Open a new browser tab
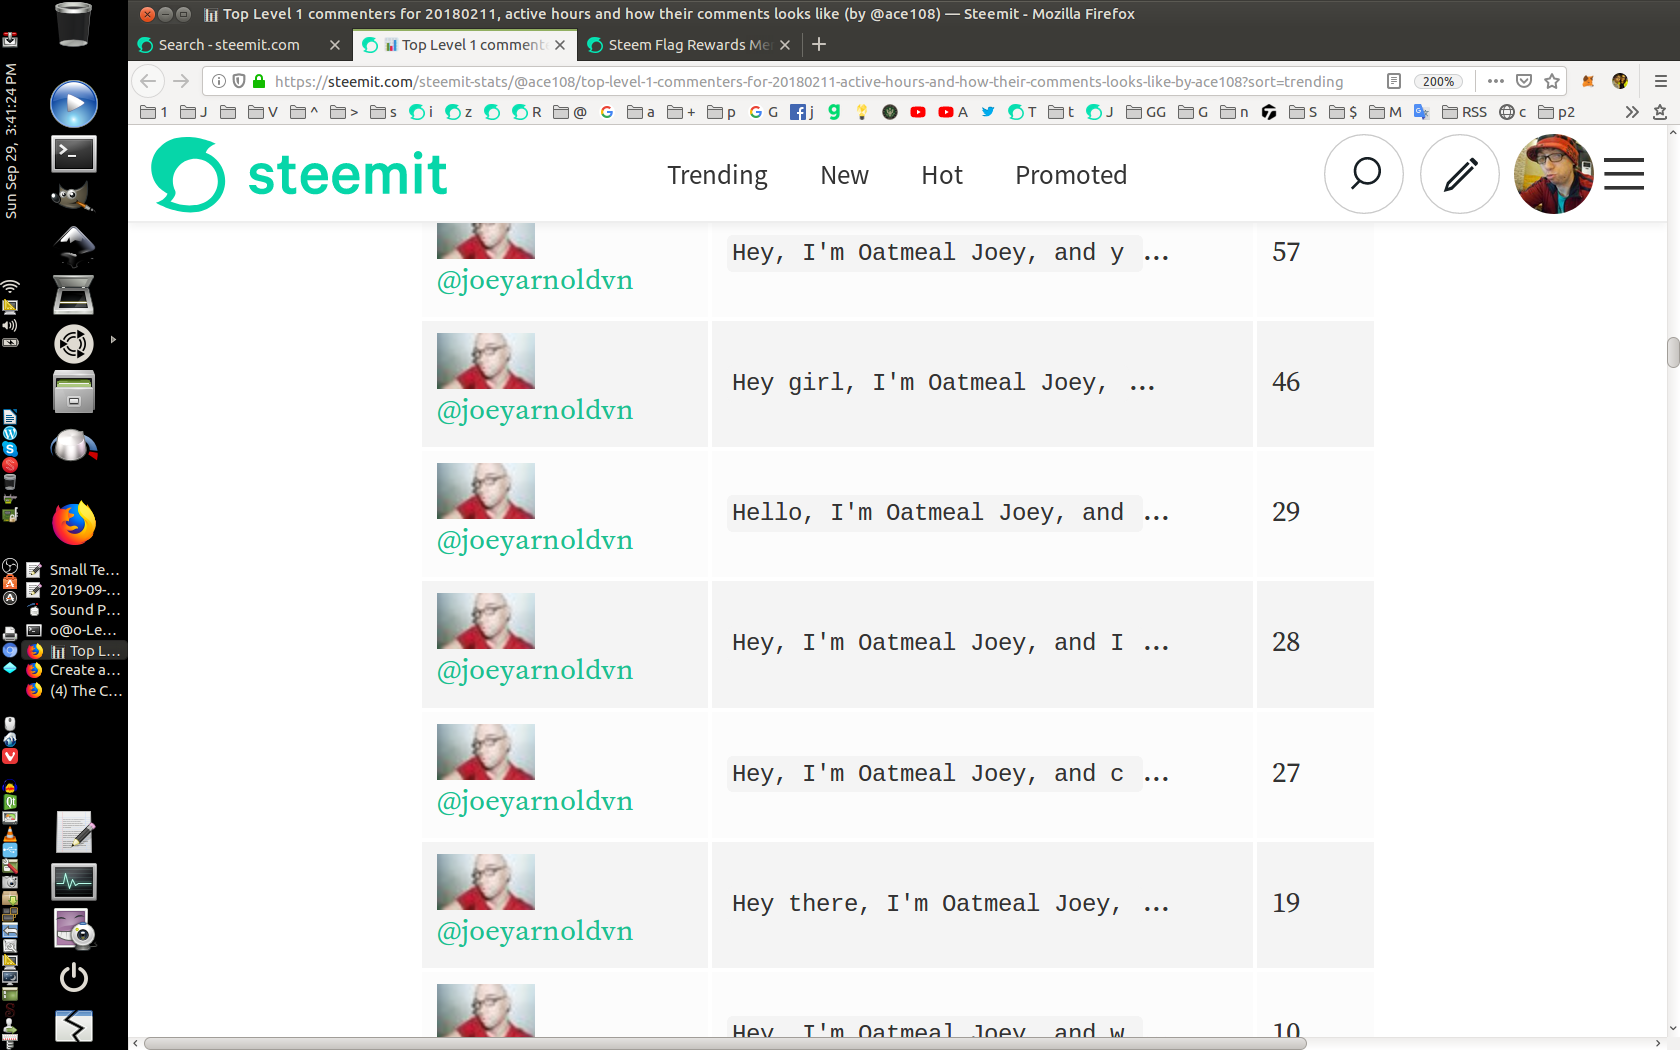This screenshot has width=1680, height=1050. click(819, 44)
